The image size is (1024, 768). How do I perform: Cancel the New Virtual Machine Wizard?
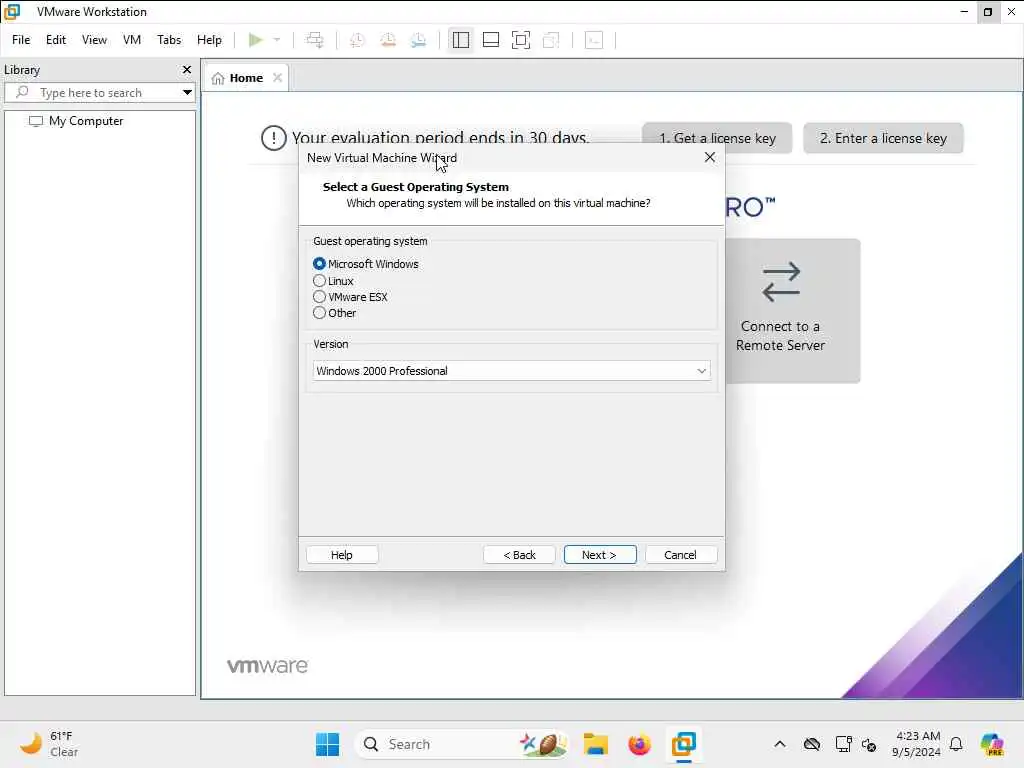coord(680,555)
